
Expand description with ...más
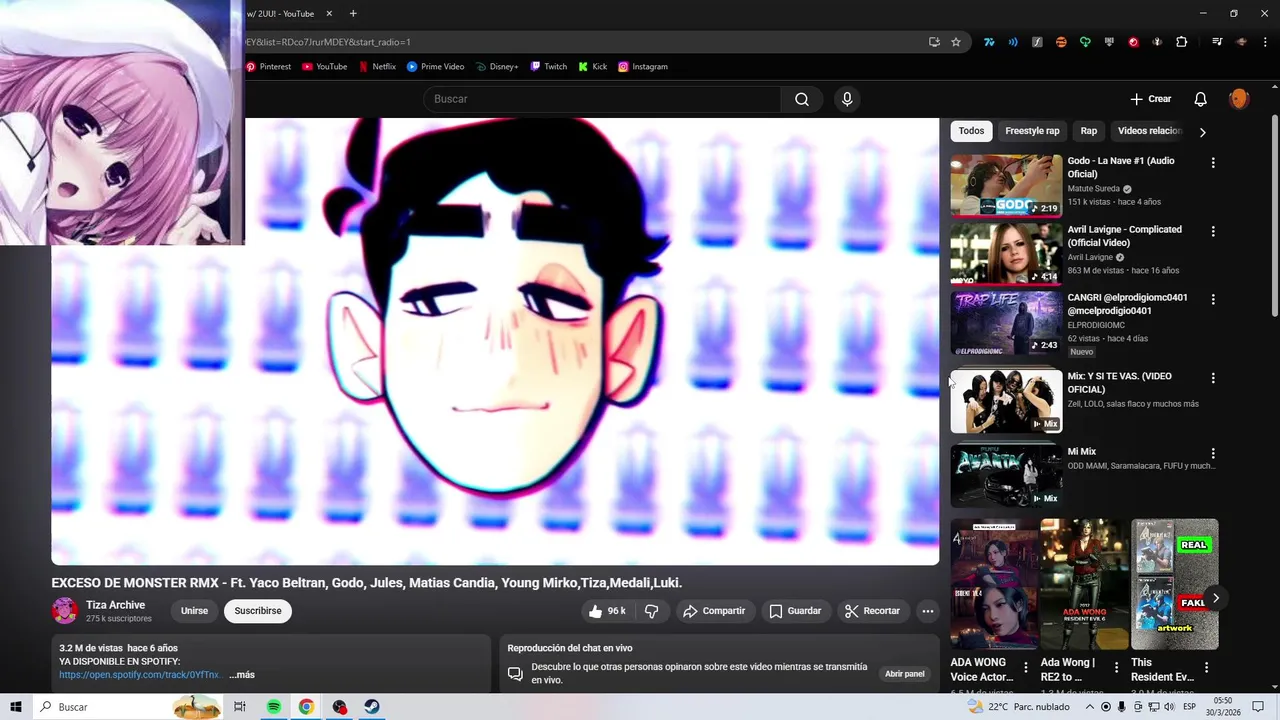click(242, 675)
